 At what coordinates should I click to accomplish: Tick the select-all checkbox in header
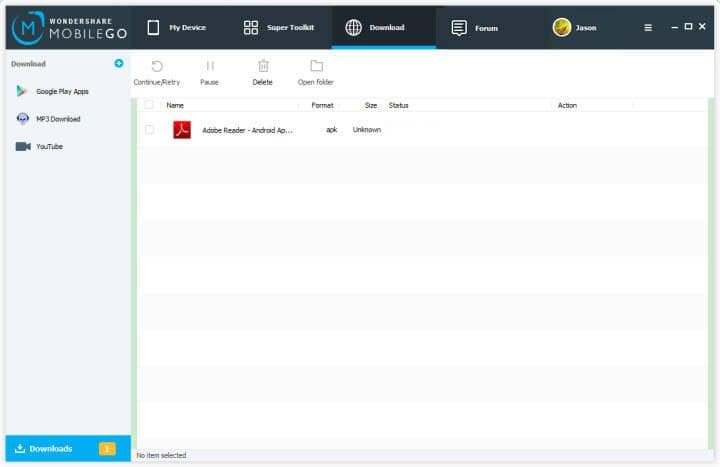click(149, 105)
